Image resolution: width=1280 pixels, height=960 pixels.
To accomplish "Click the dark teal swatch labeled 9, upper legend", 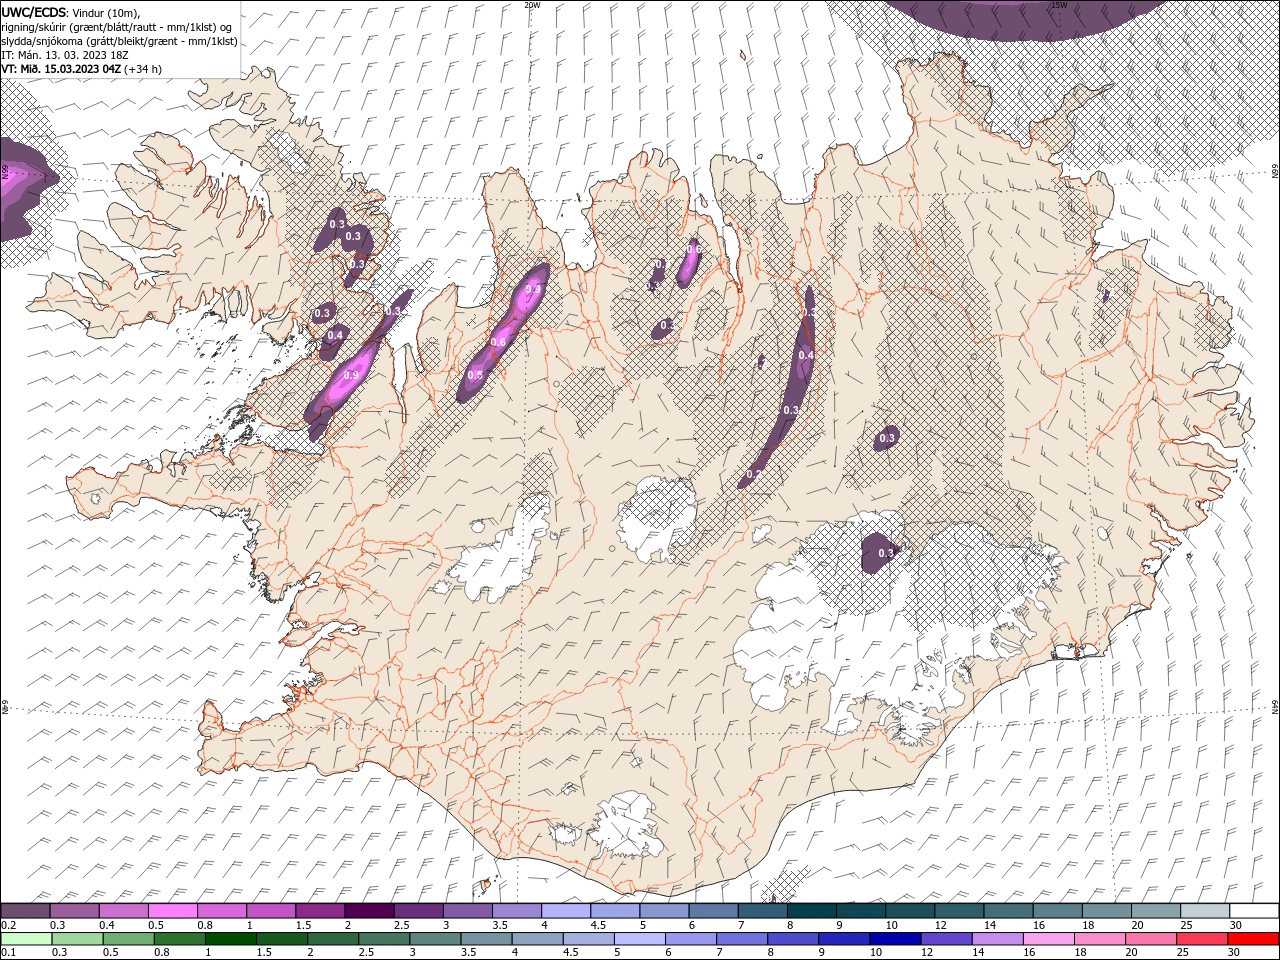I will click(861, 910).
